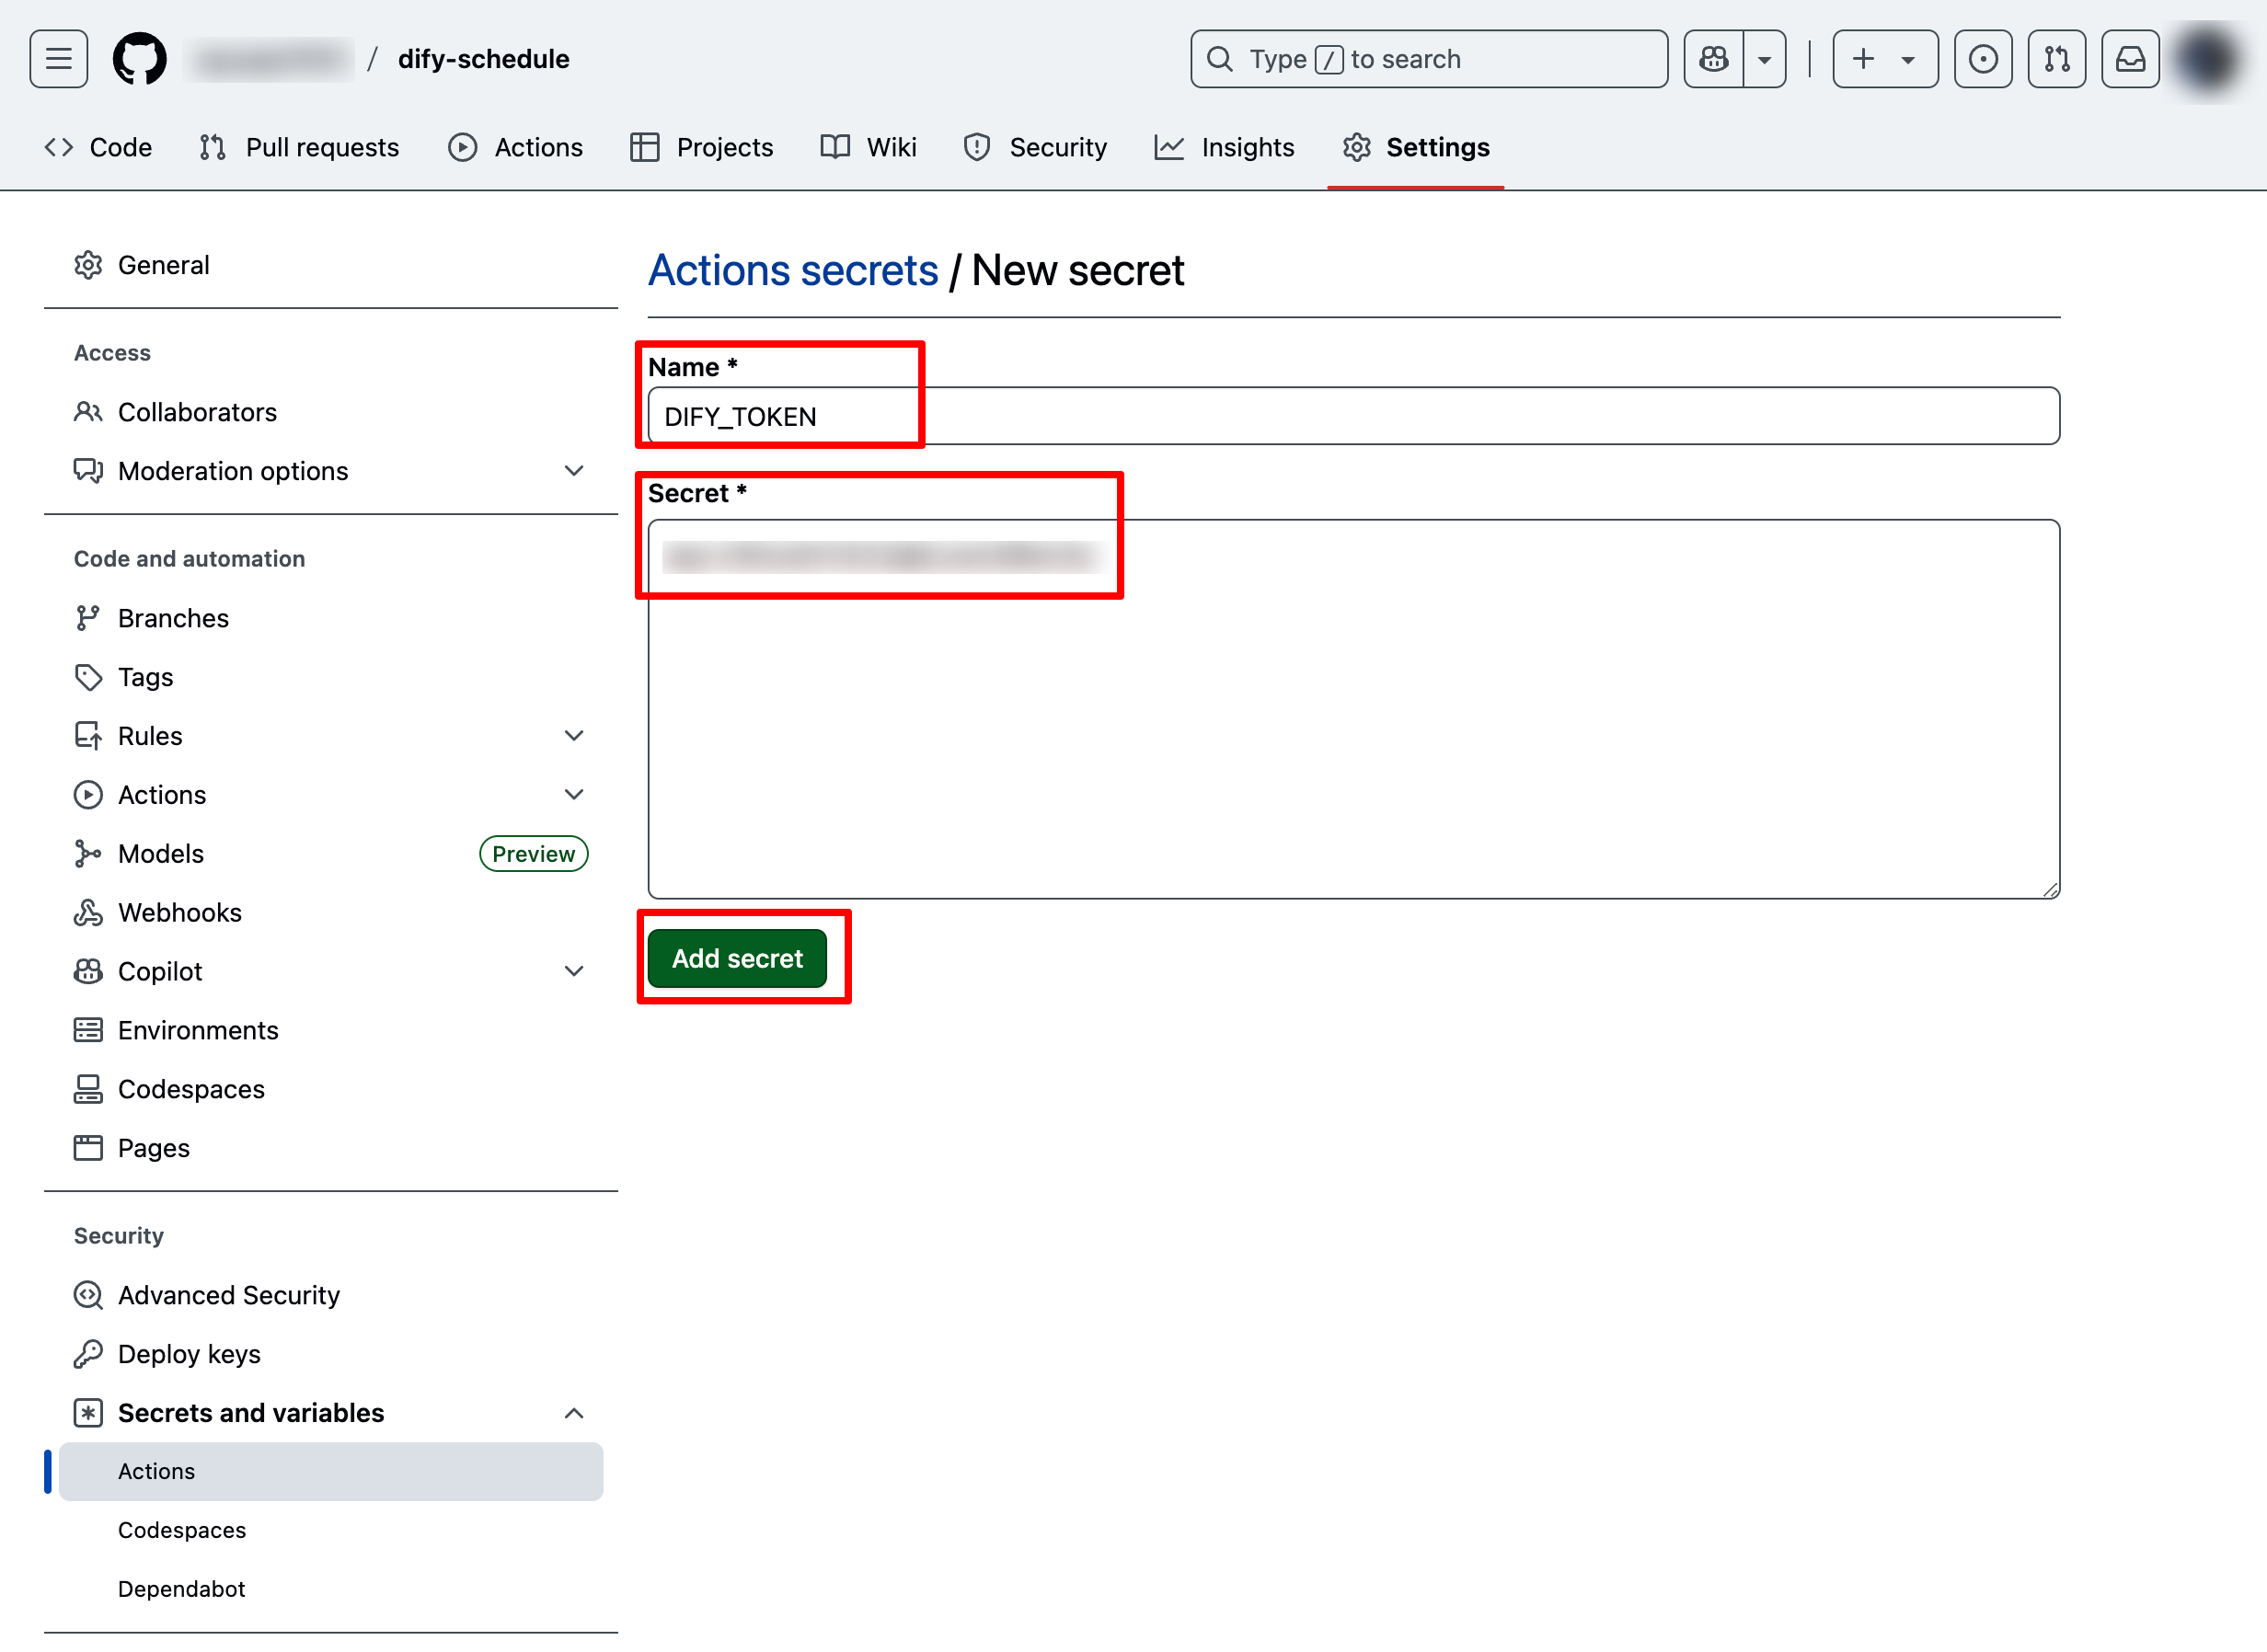This screenshot has height=1652, width=2267.
Task: Collapse the Secrets and variables section
Action: [573, 1413]
